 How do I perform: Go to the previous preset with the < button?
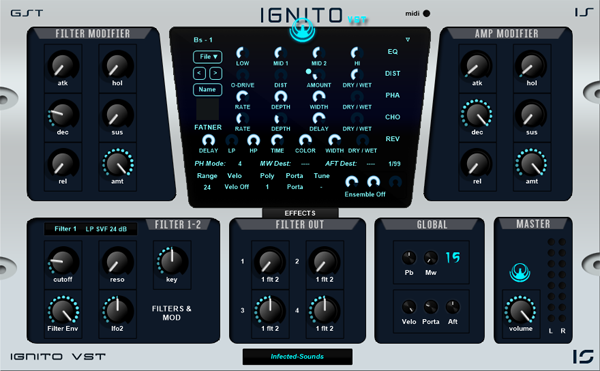tap(199, 73)
